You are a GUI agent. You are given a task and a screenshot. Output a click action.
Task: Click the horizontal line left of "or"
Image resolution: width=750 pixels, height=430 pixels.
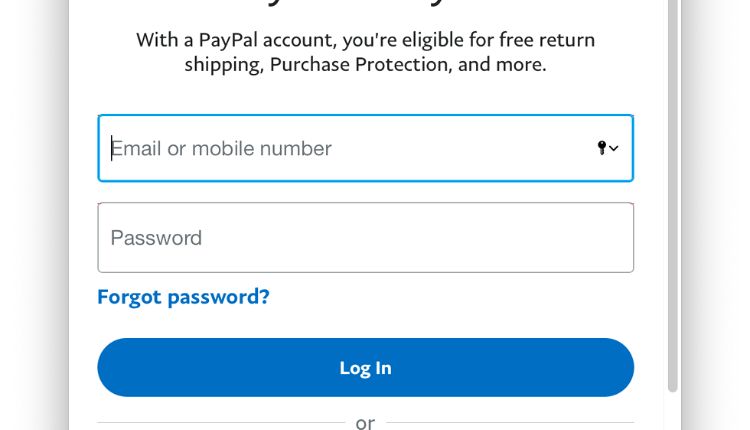220,422
